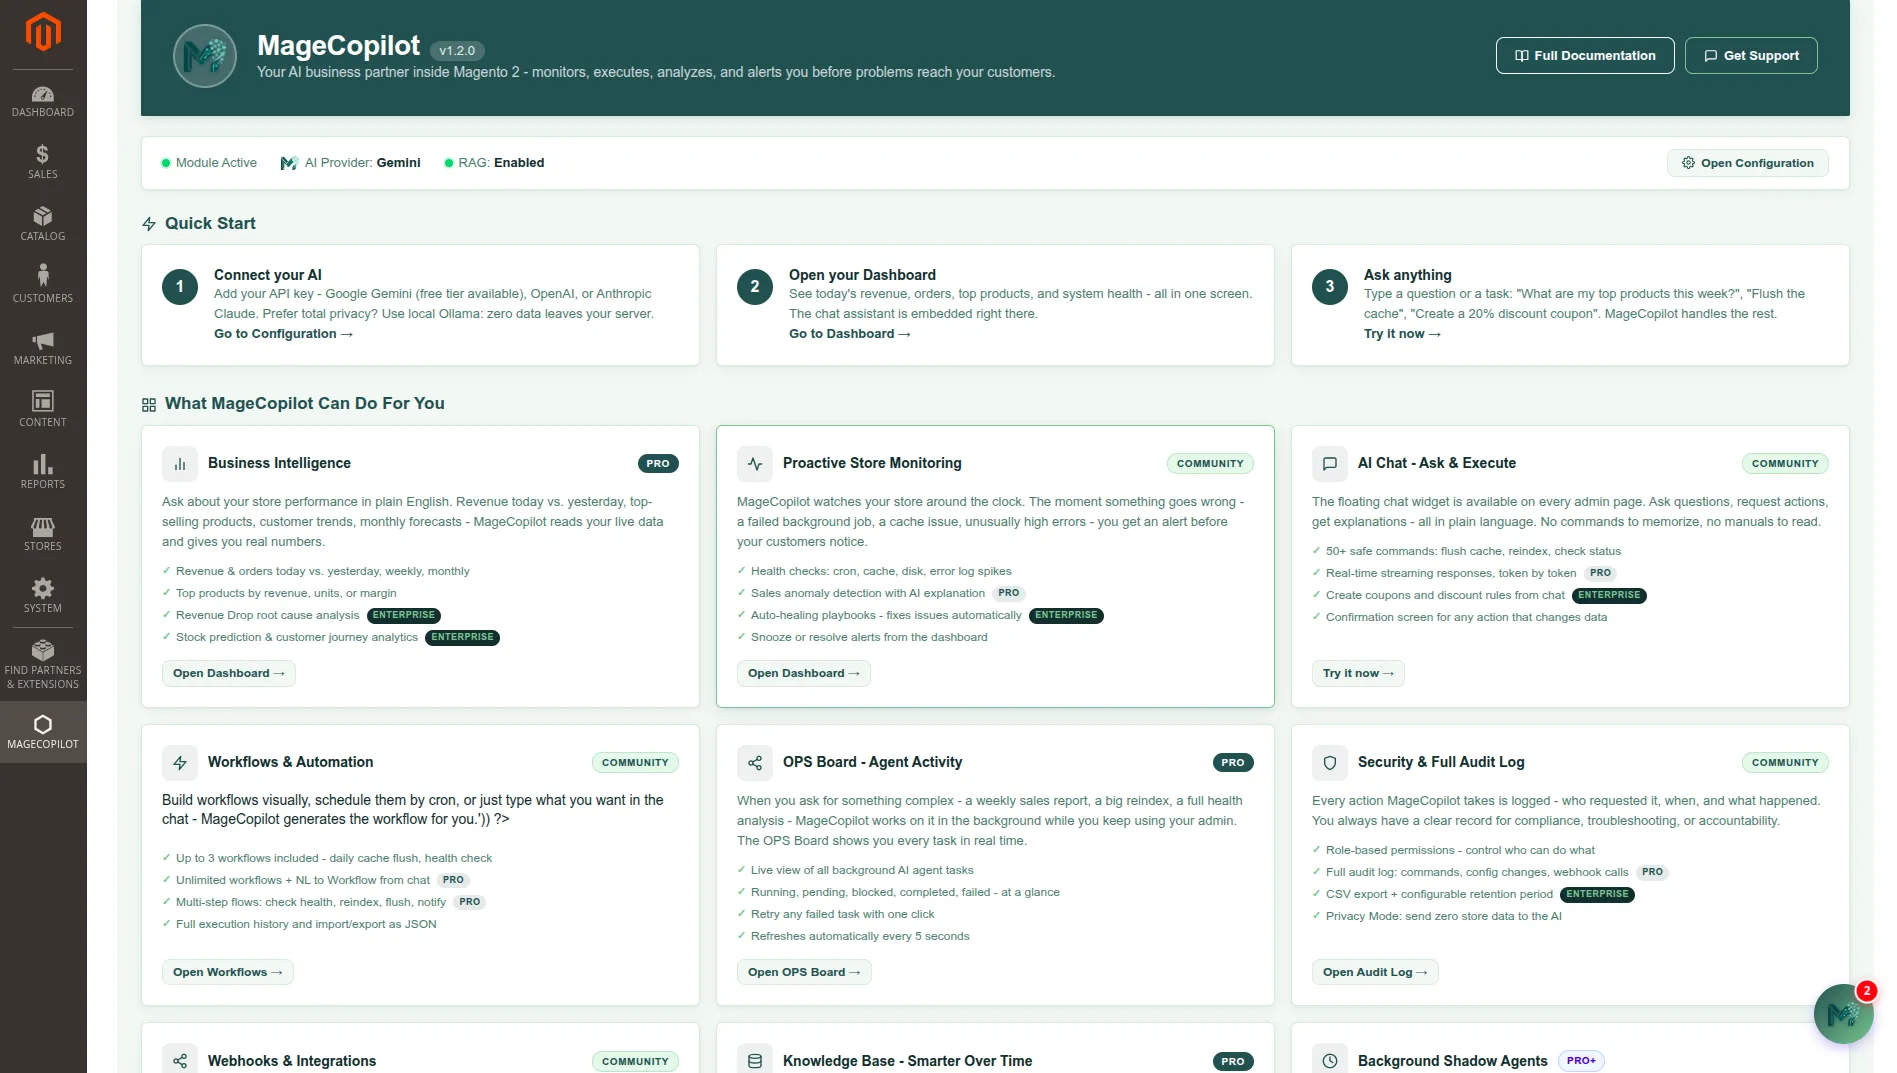Click 'Privacy Mode: send zero store data' text

tap(1443, 917)
